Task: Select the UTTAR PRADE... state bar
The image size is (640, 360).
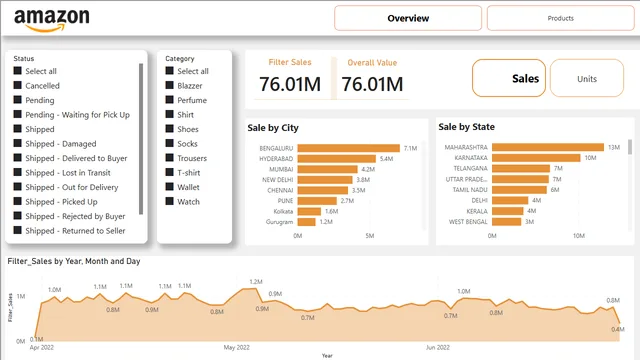Action: (520, 179)
